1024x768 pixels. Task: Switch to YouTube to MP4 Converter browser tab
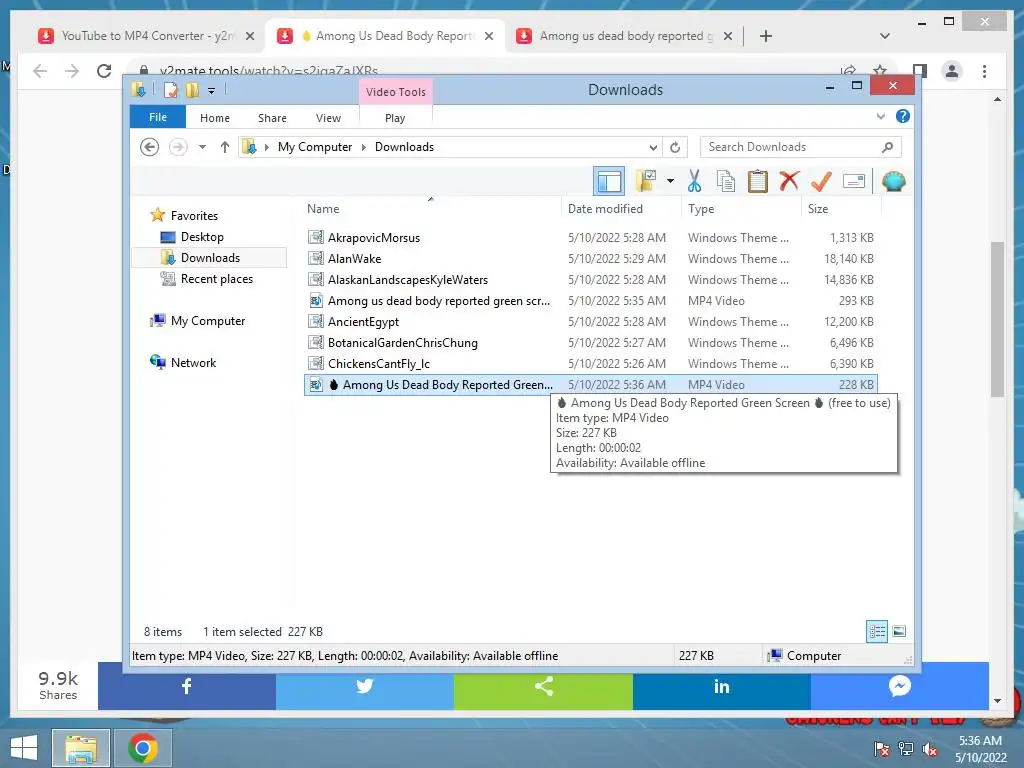tap(146, 36)
